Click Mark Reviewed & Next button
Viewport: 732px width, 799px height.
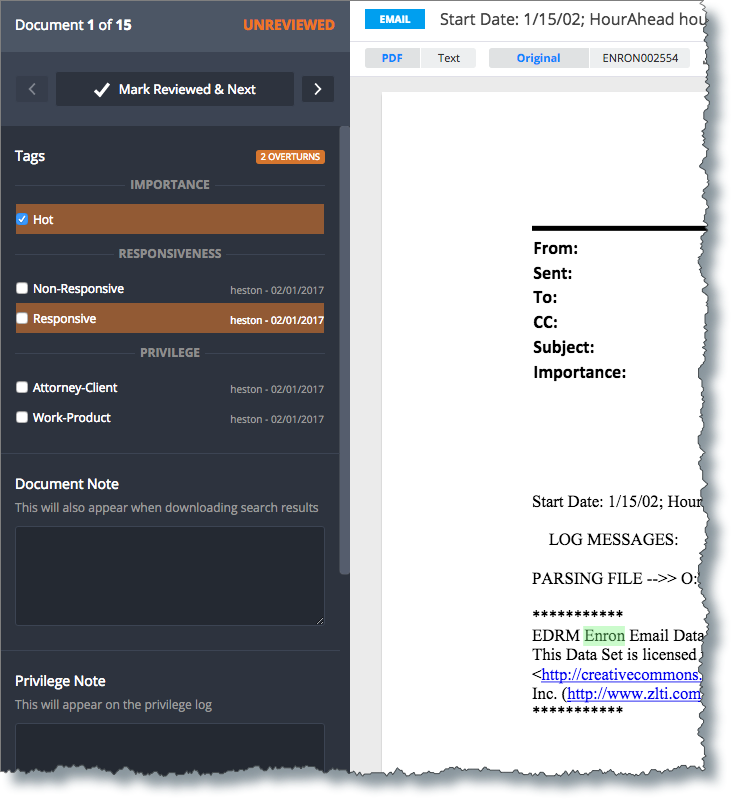[x=175, y=89]
